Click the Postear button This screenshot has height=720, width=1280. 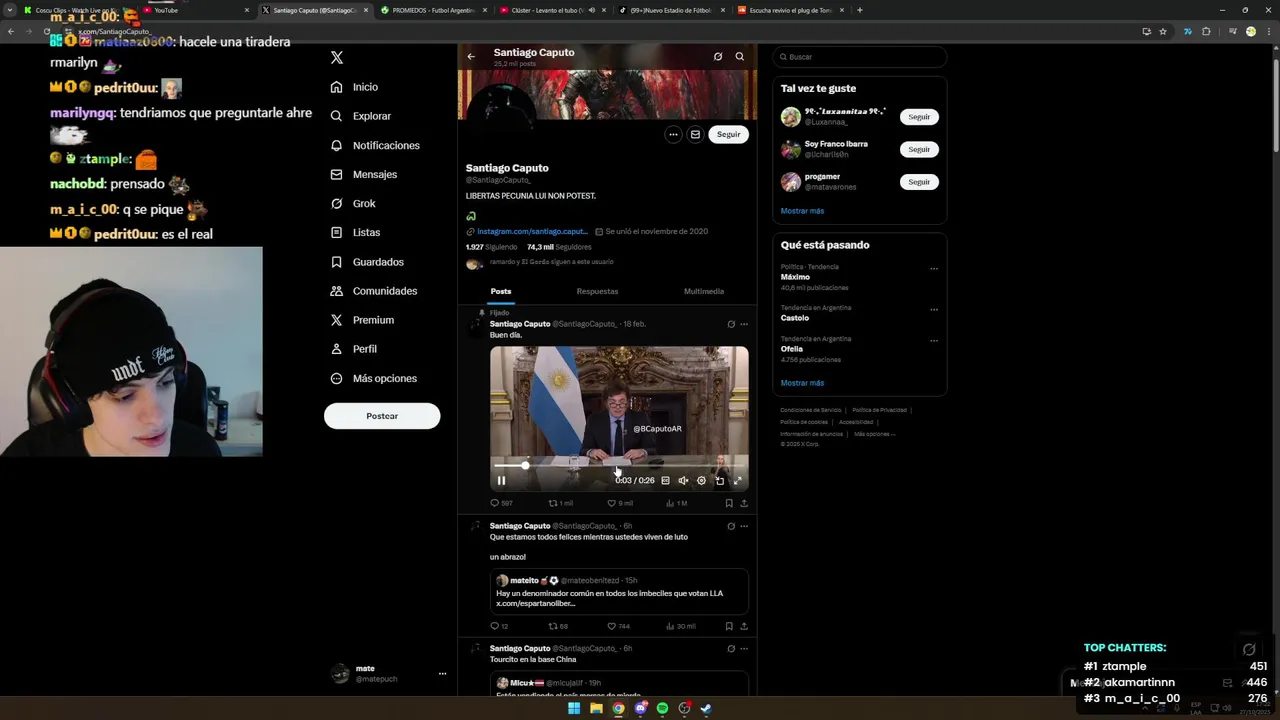[x=382, y=416]
